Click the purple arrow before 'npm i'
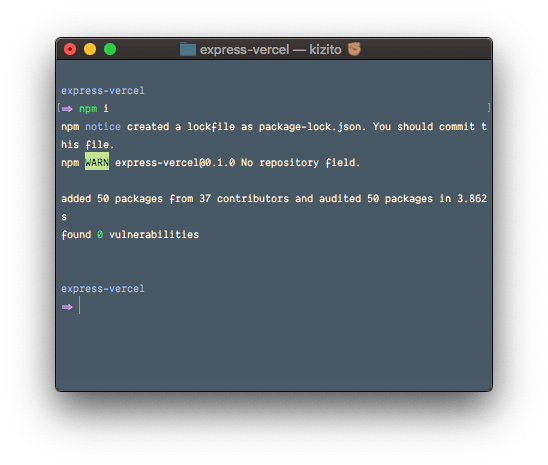Image resolution: width=548 pixels, height=465 pixels. coord(67,109)
